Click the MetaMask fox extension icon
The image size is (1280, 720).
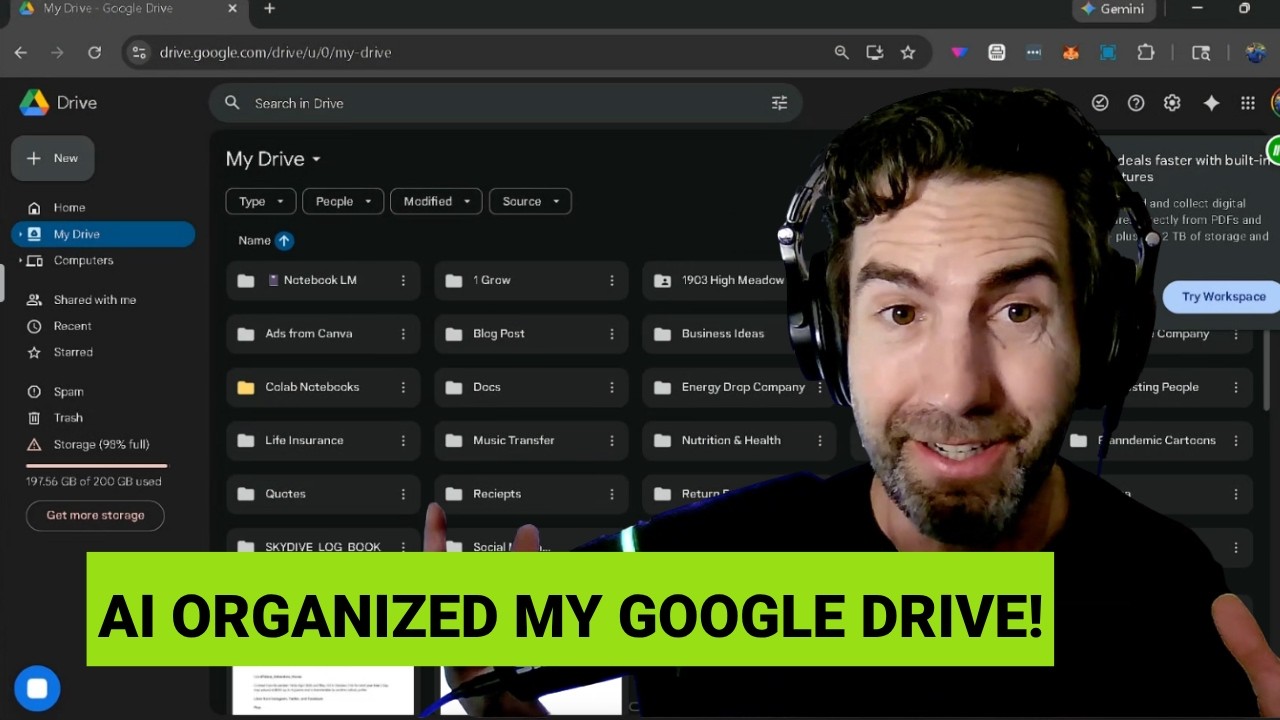[1071, 53]
